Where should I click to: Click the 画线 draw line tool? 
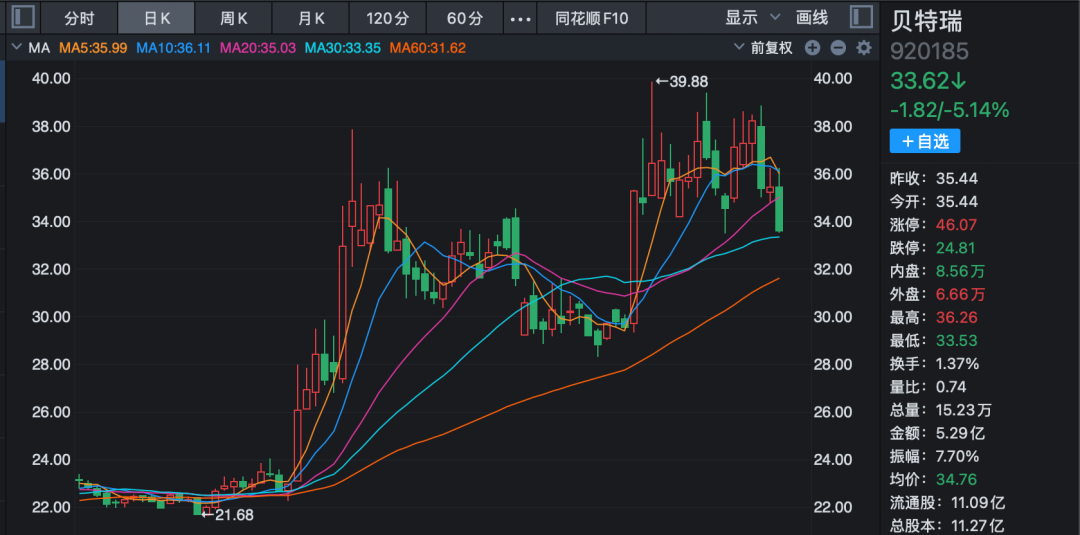pos(812,18)
